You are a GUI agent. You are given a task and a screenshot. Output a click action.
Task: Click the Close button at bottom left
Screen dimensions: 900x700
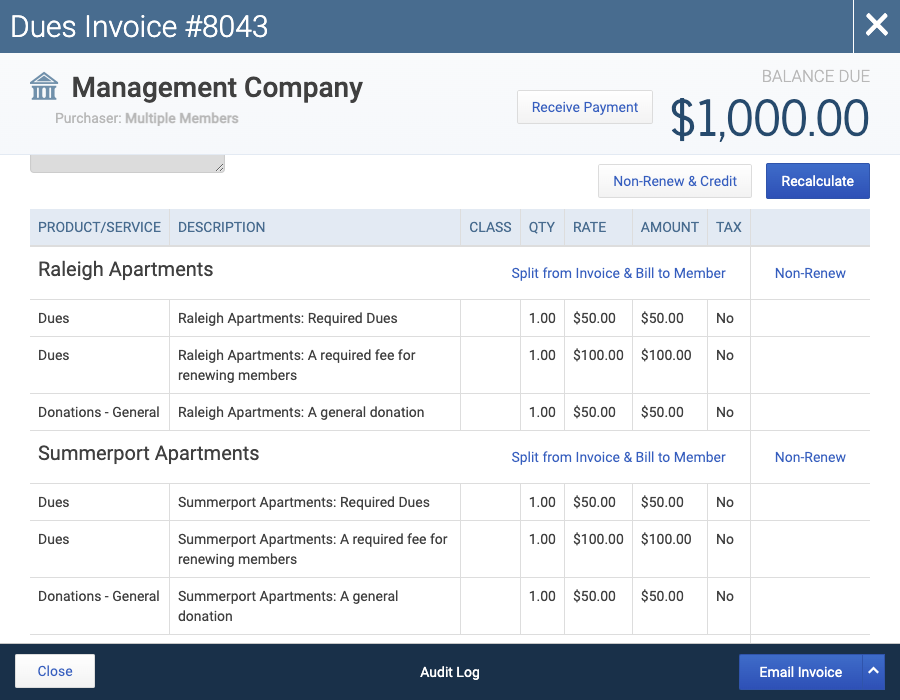[x=55, y=671]
